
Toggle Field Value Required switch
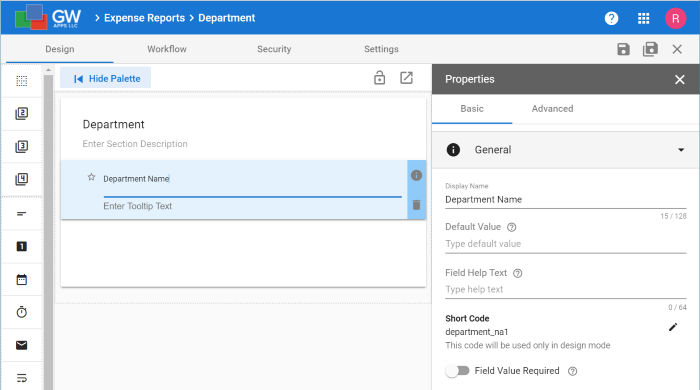tap(457, 371)
